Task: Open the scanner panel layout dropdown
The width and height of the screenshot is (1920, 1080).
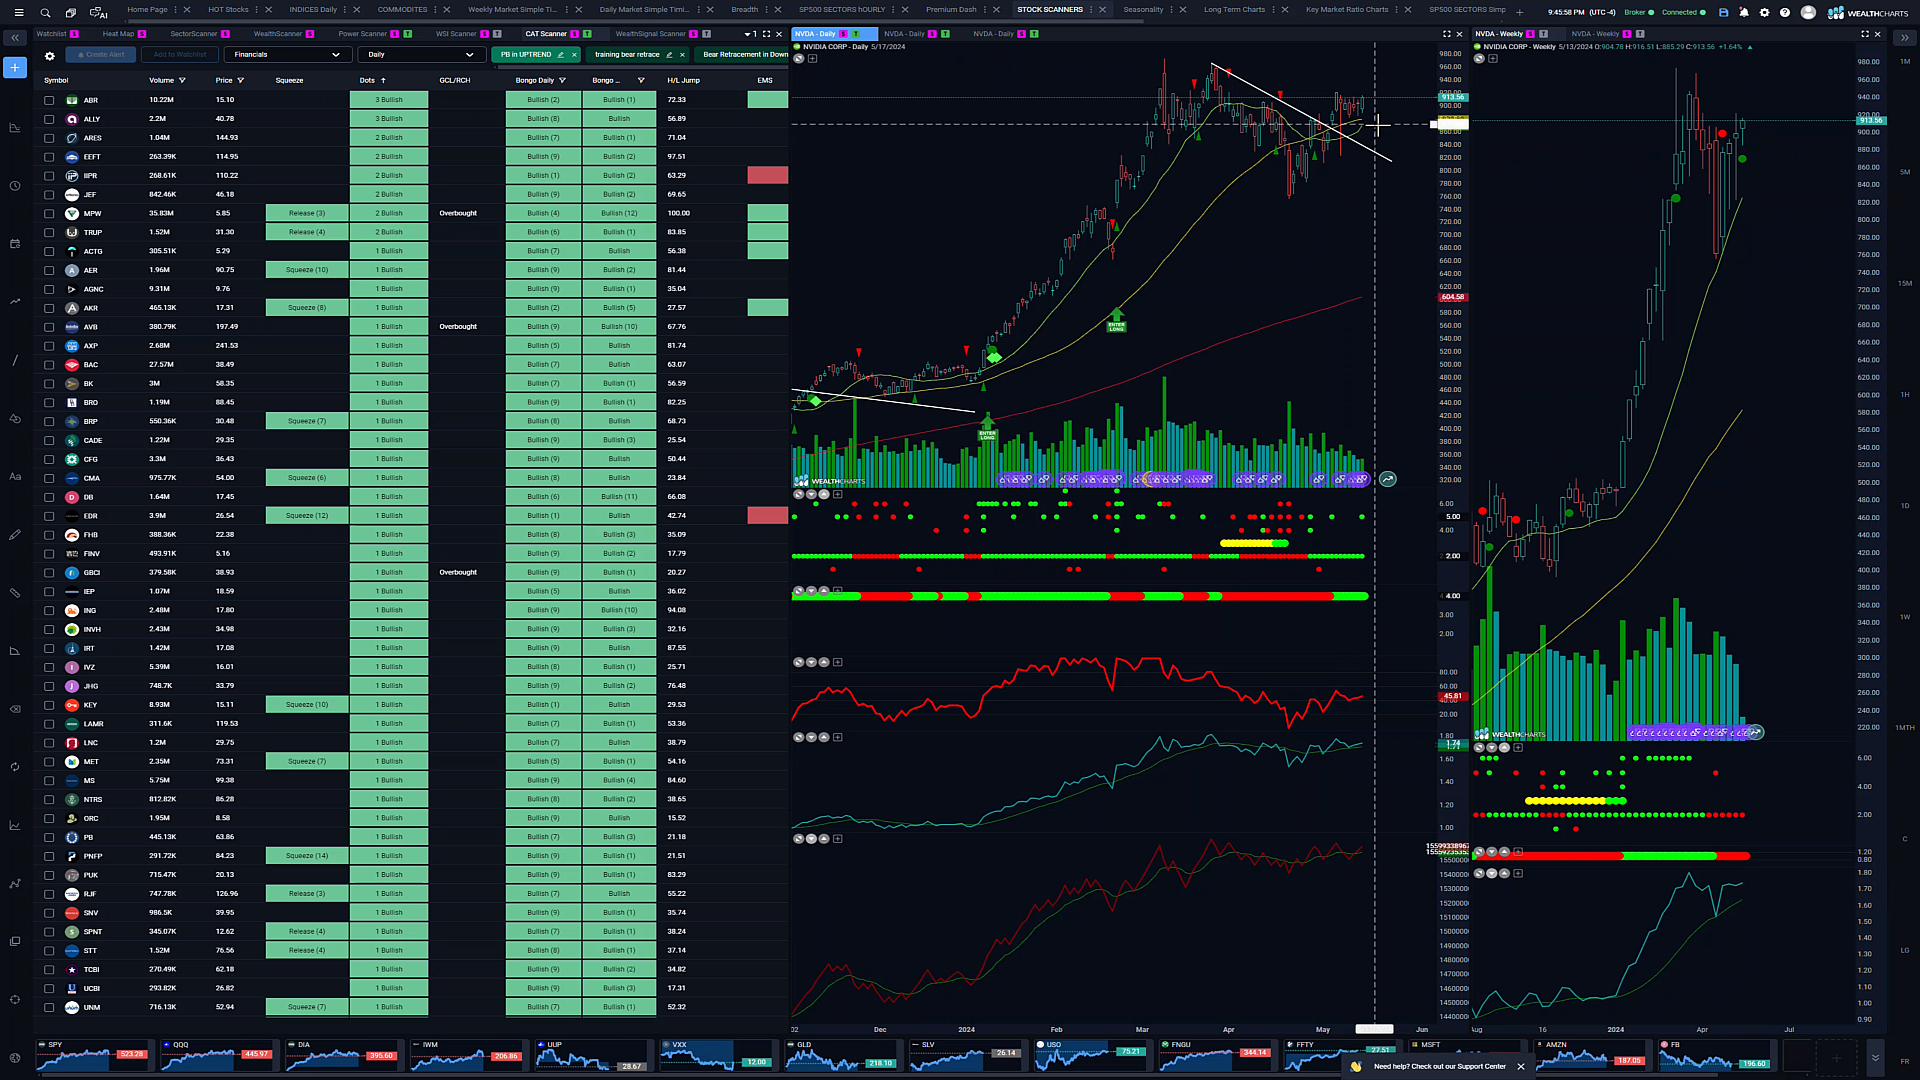Action: point(751,34)
